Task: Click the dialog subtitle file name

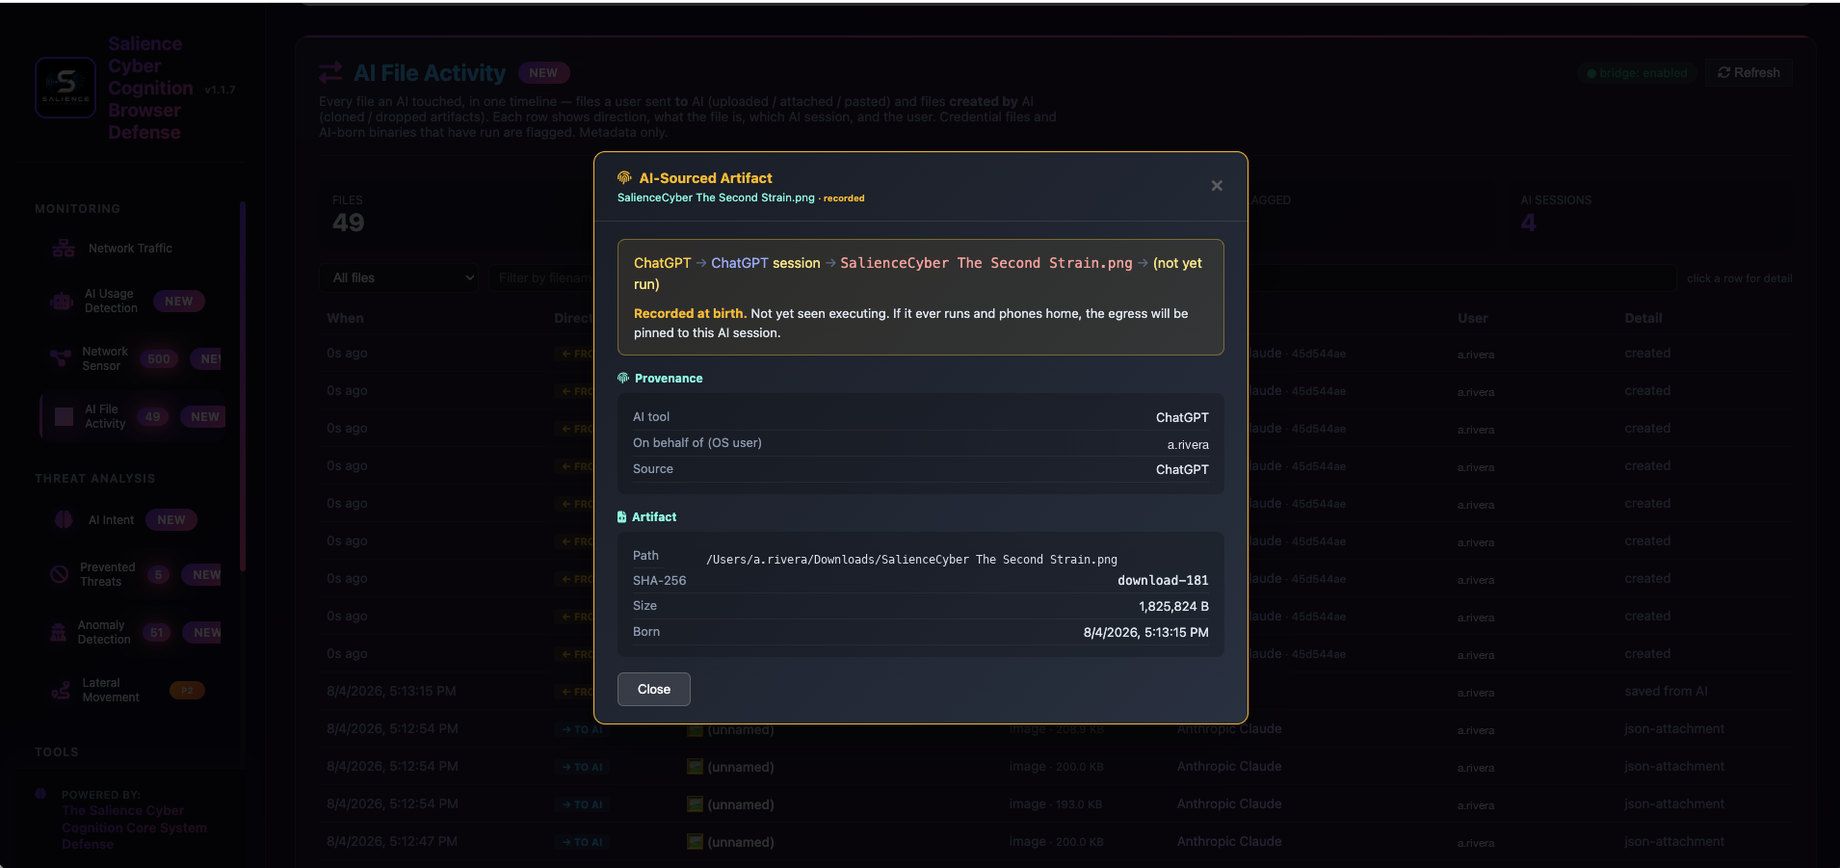Action: (716, 198)
